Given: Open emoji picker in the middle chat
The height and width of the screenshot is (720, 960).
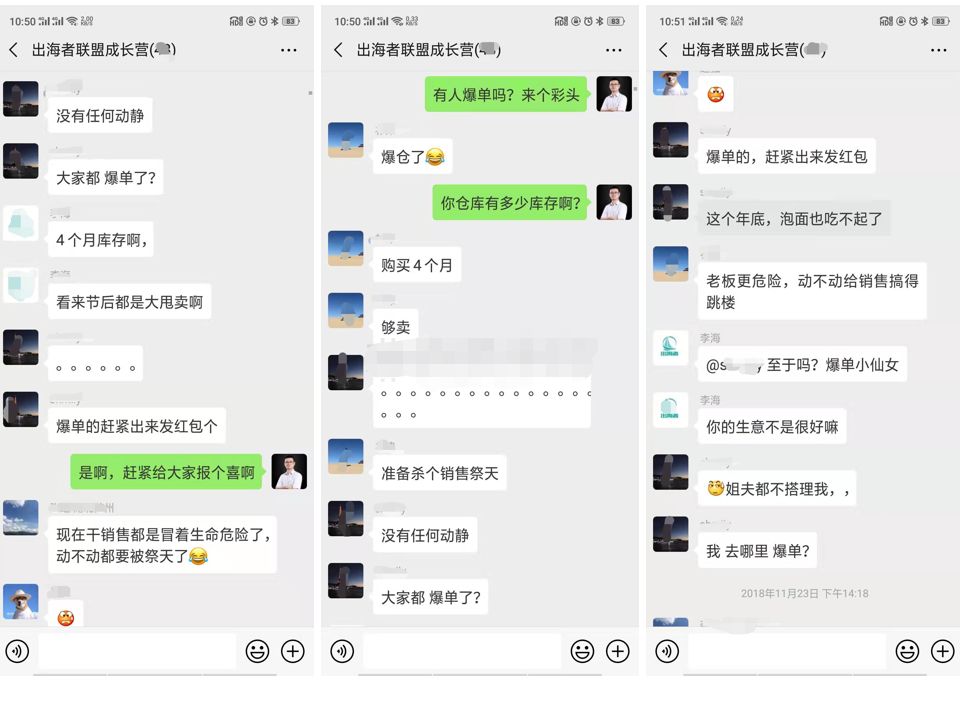Looking at the screenshot, I should pyautogui.click(x=582, y=651).
